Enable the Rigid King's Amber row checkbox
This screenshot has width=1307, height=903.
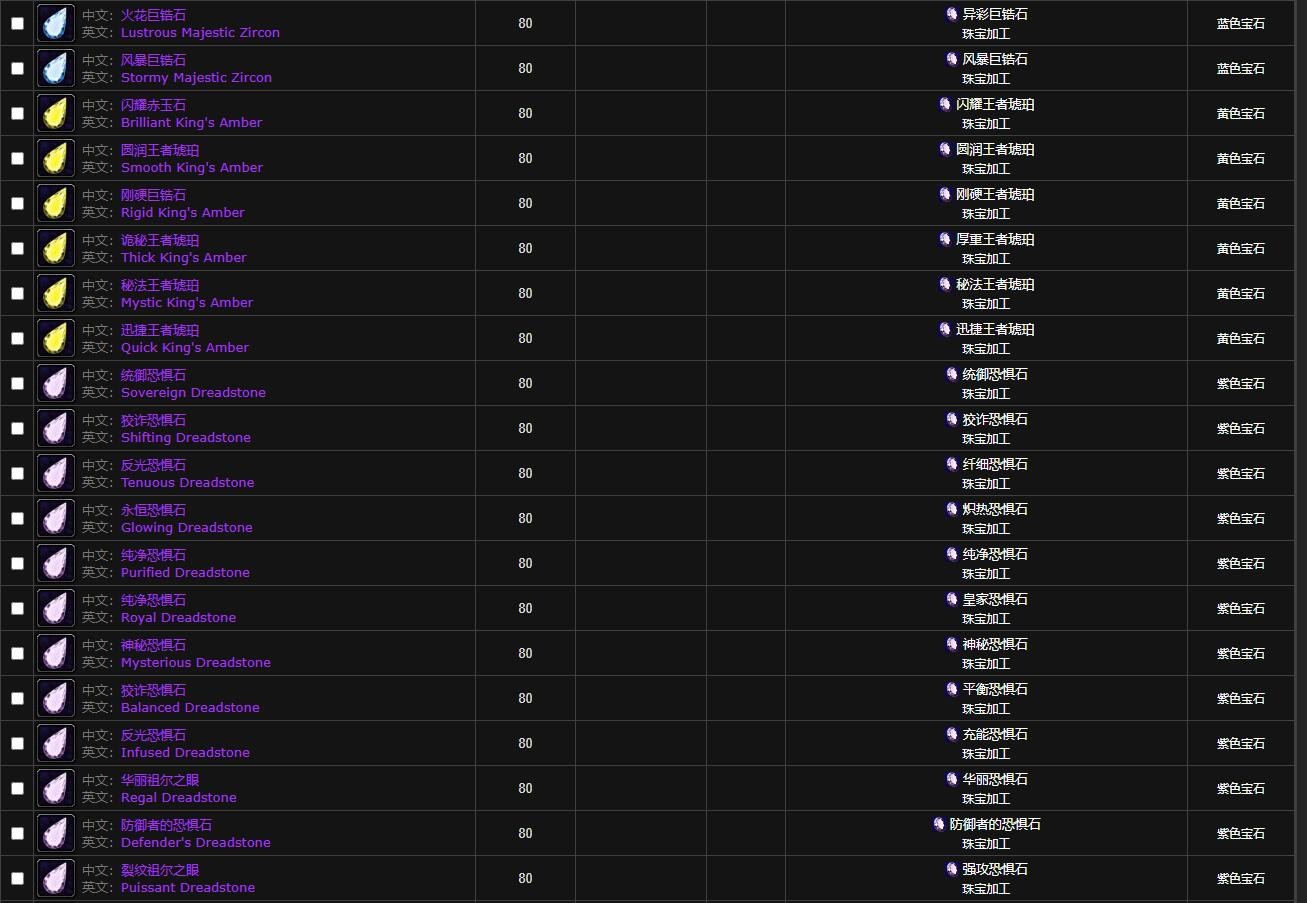(17, 203)
